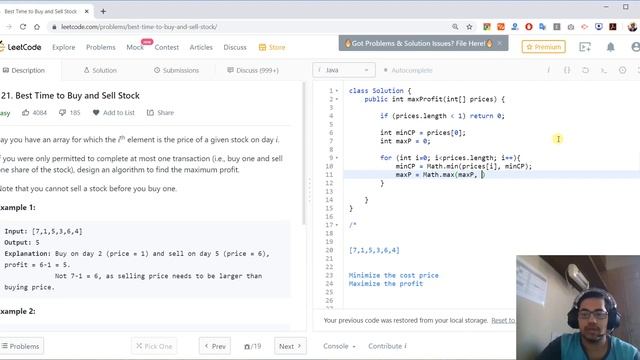This screenshot has height=360, width=640.
Task: Click the camera extension icon
Action: pyautogui.click(x=571, y=27)
